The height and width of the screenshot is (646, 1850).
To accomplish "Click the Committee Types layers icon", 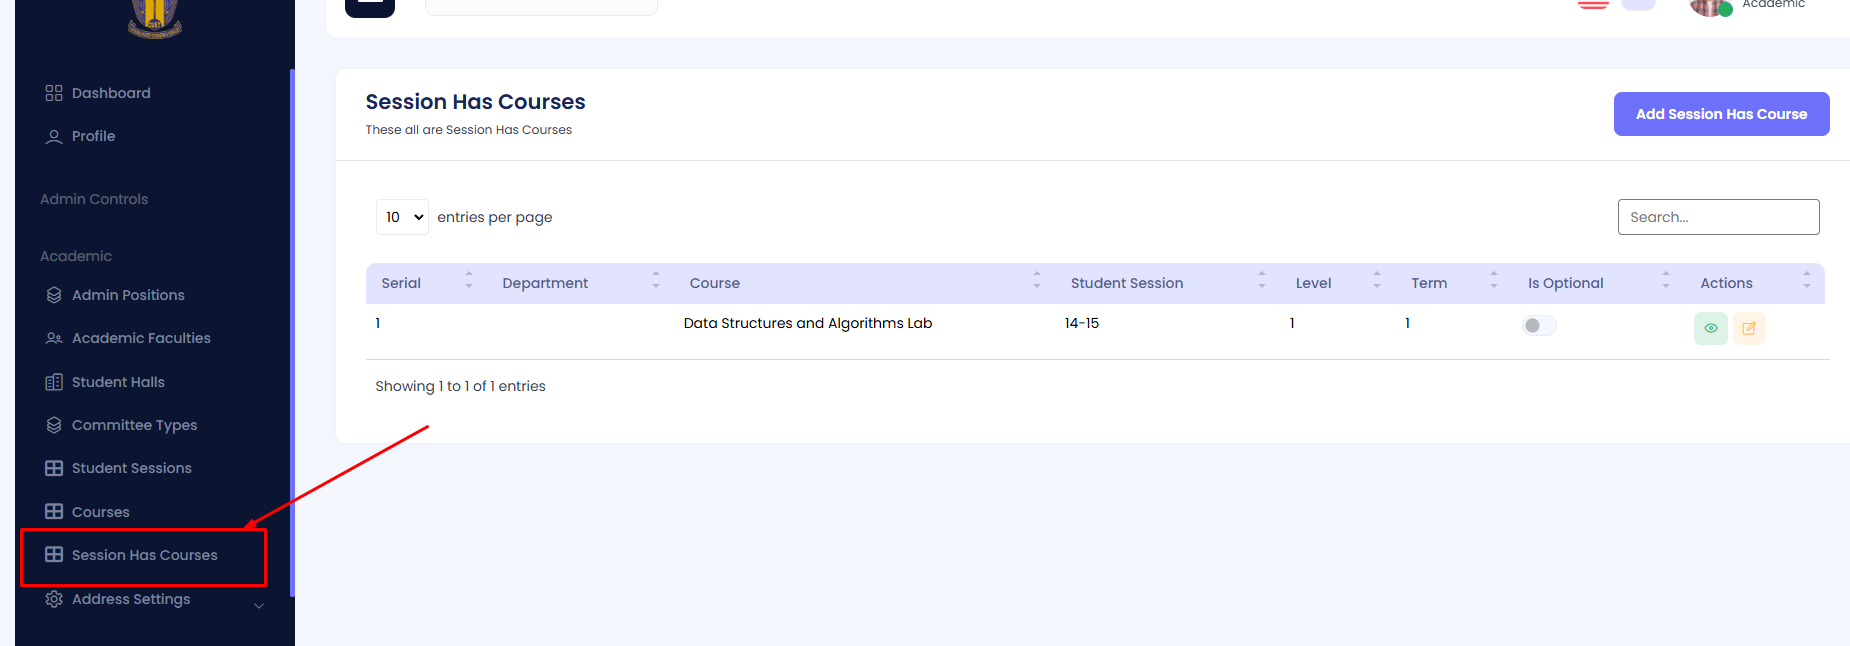I will click(x=54, y=425).
